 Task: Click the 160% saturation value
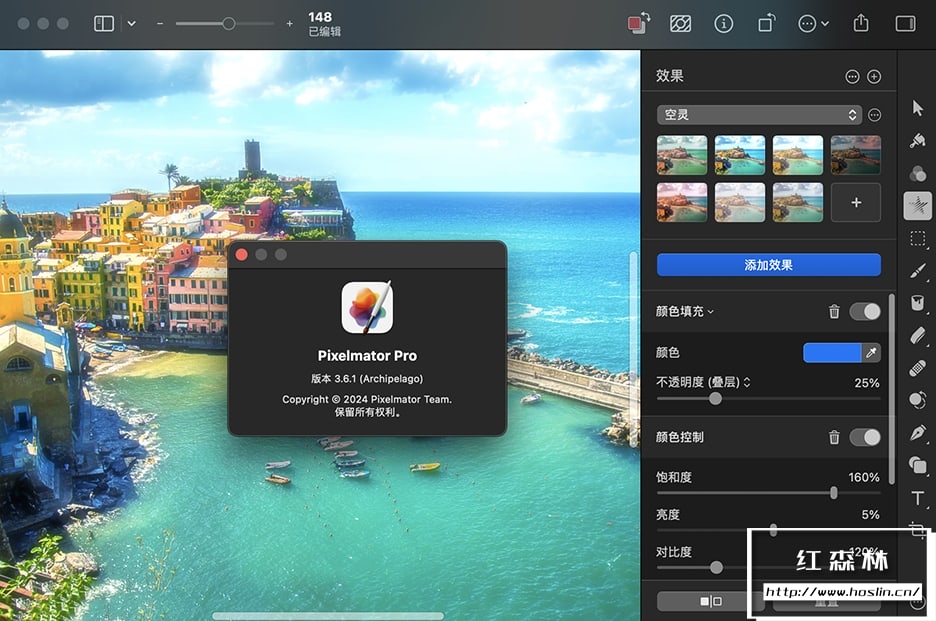864,477
